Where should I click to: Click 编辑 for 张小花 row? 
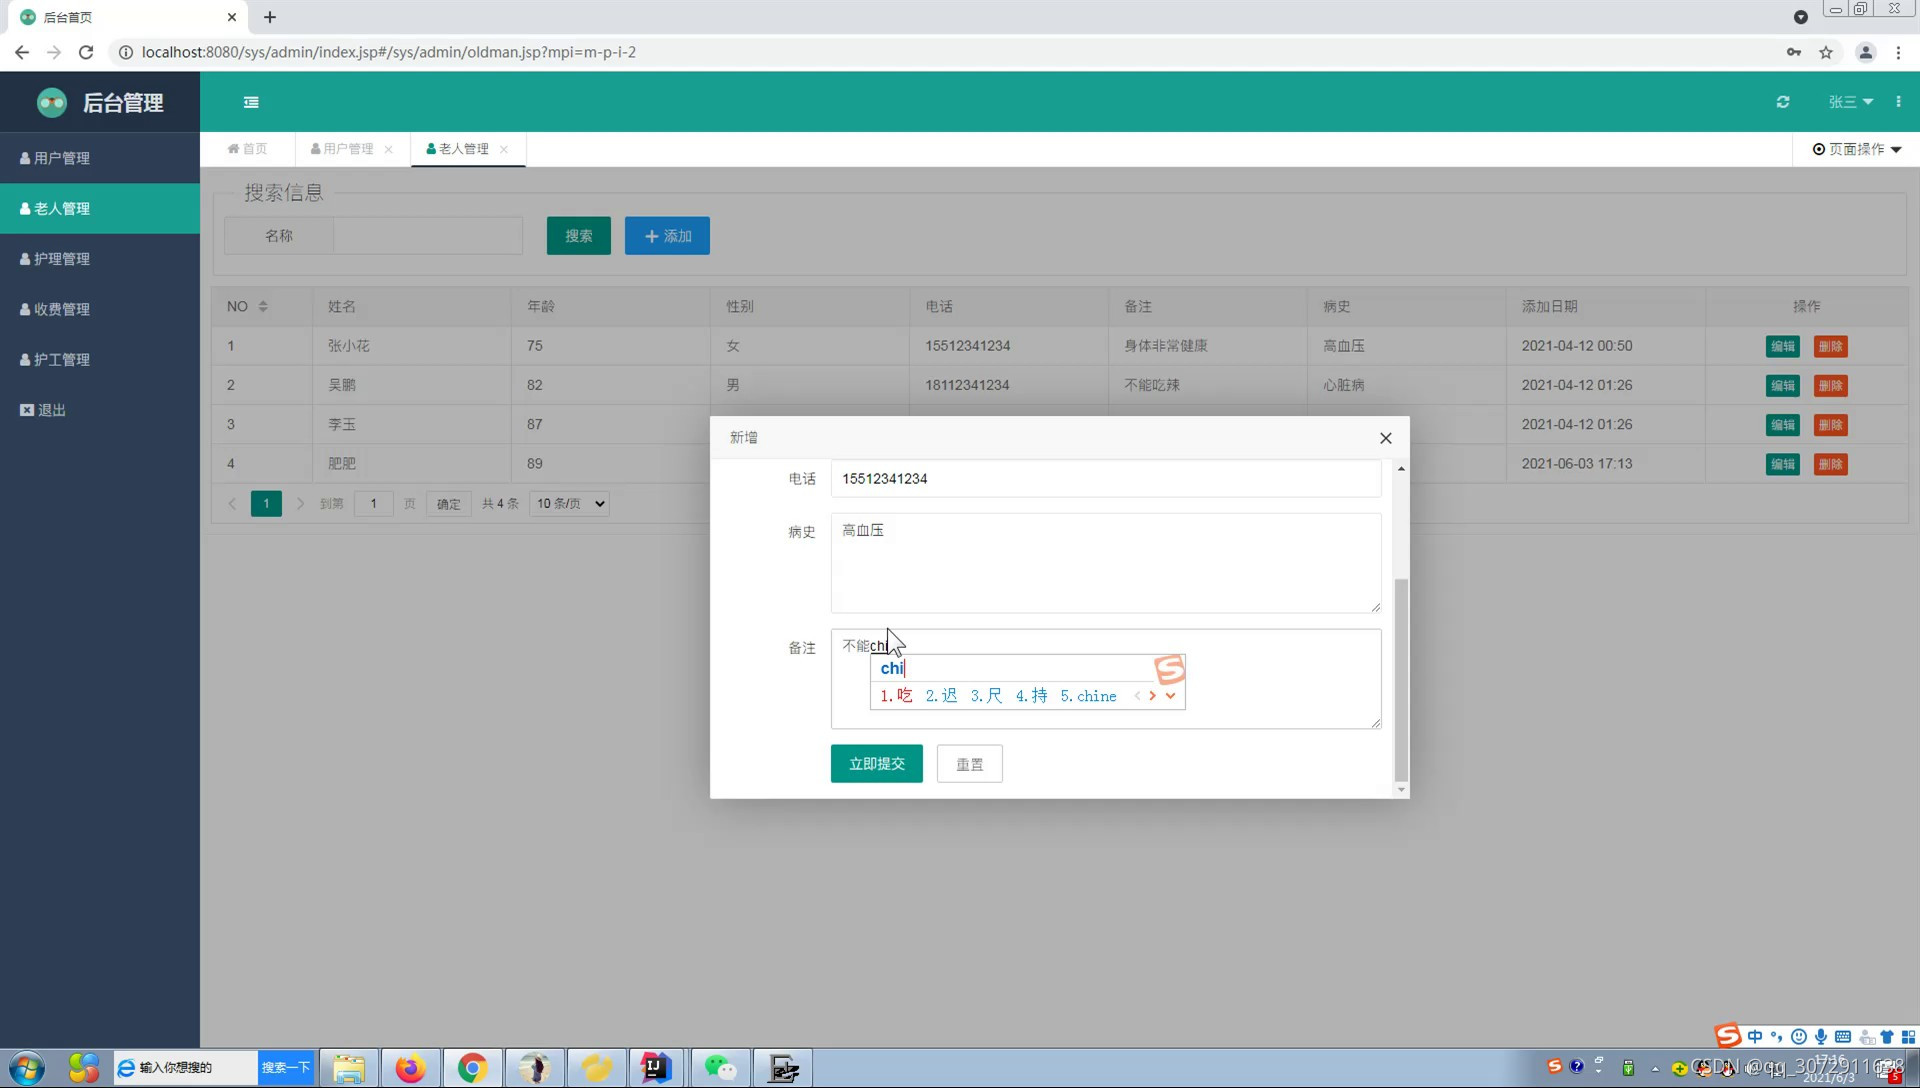(1783, 346)
